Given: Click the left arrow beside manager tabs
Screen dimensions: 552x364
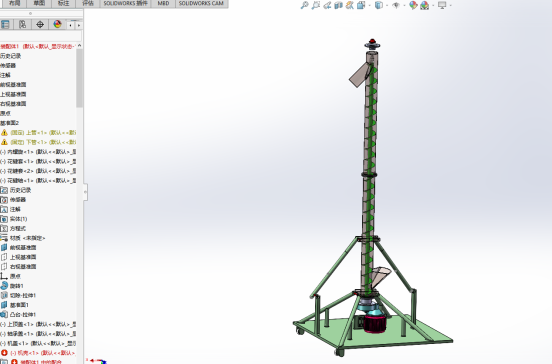Looking at the screenshot, I should coord(71,25).
